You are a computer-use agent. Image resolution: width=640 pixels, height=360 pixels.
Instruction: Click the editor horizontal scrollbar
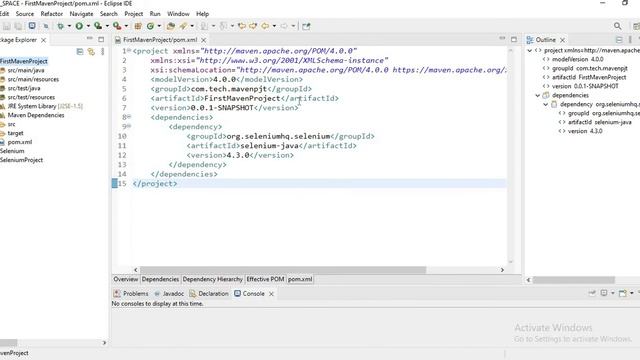283,270
